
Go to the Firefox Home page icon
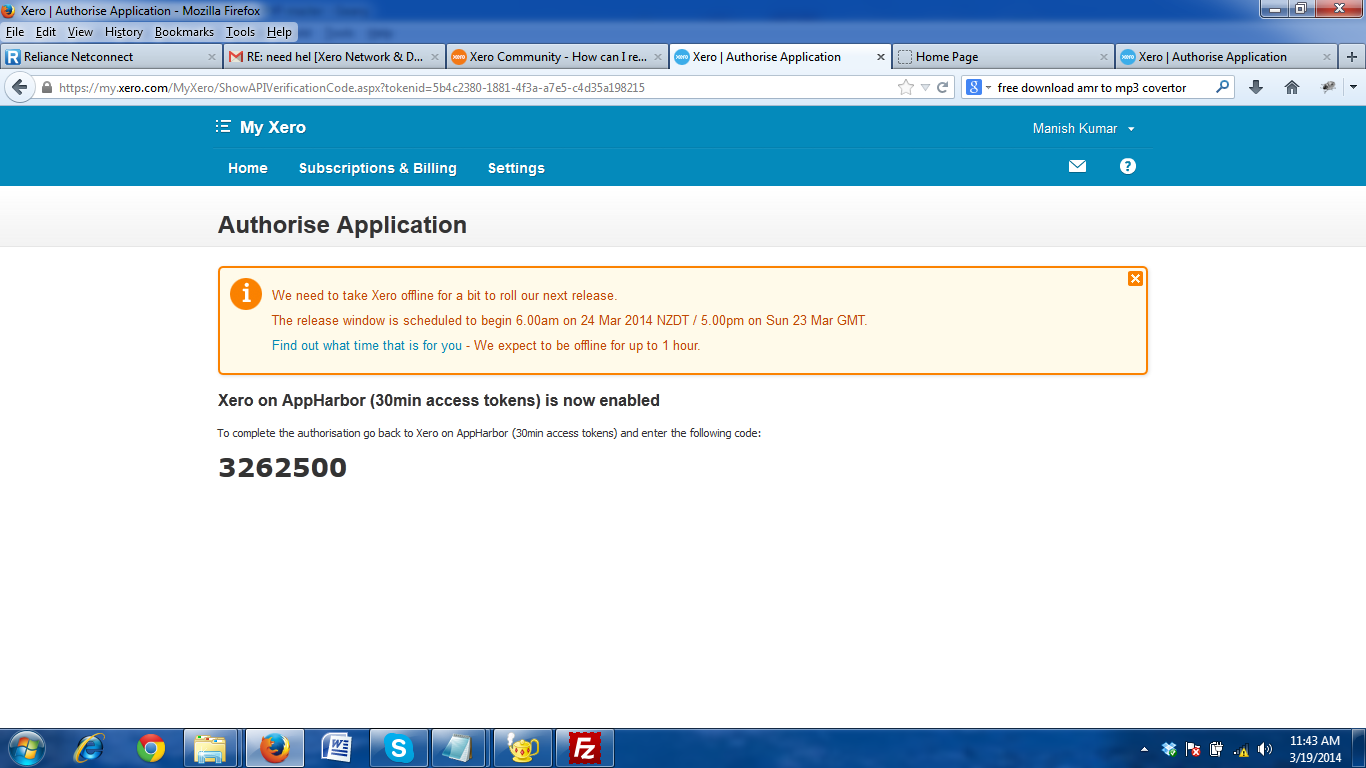click(1292, 87)
